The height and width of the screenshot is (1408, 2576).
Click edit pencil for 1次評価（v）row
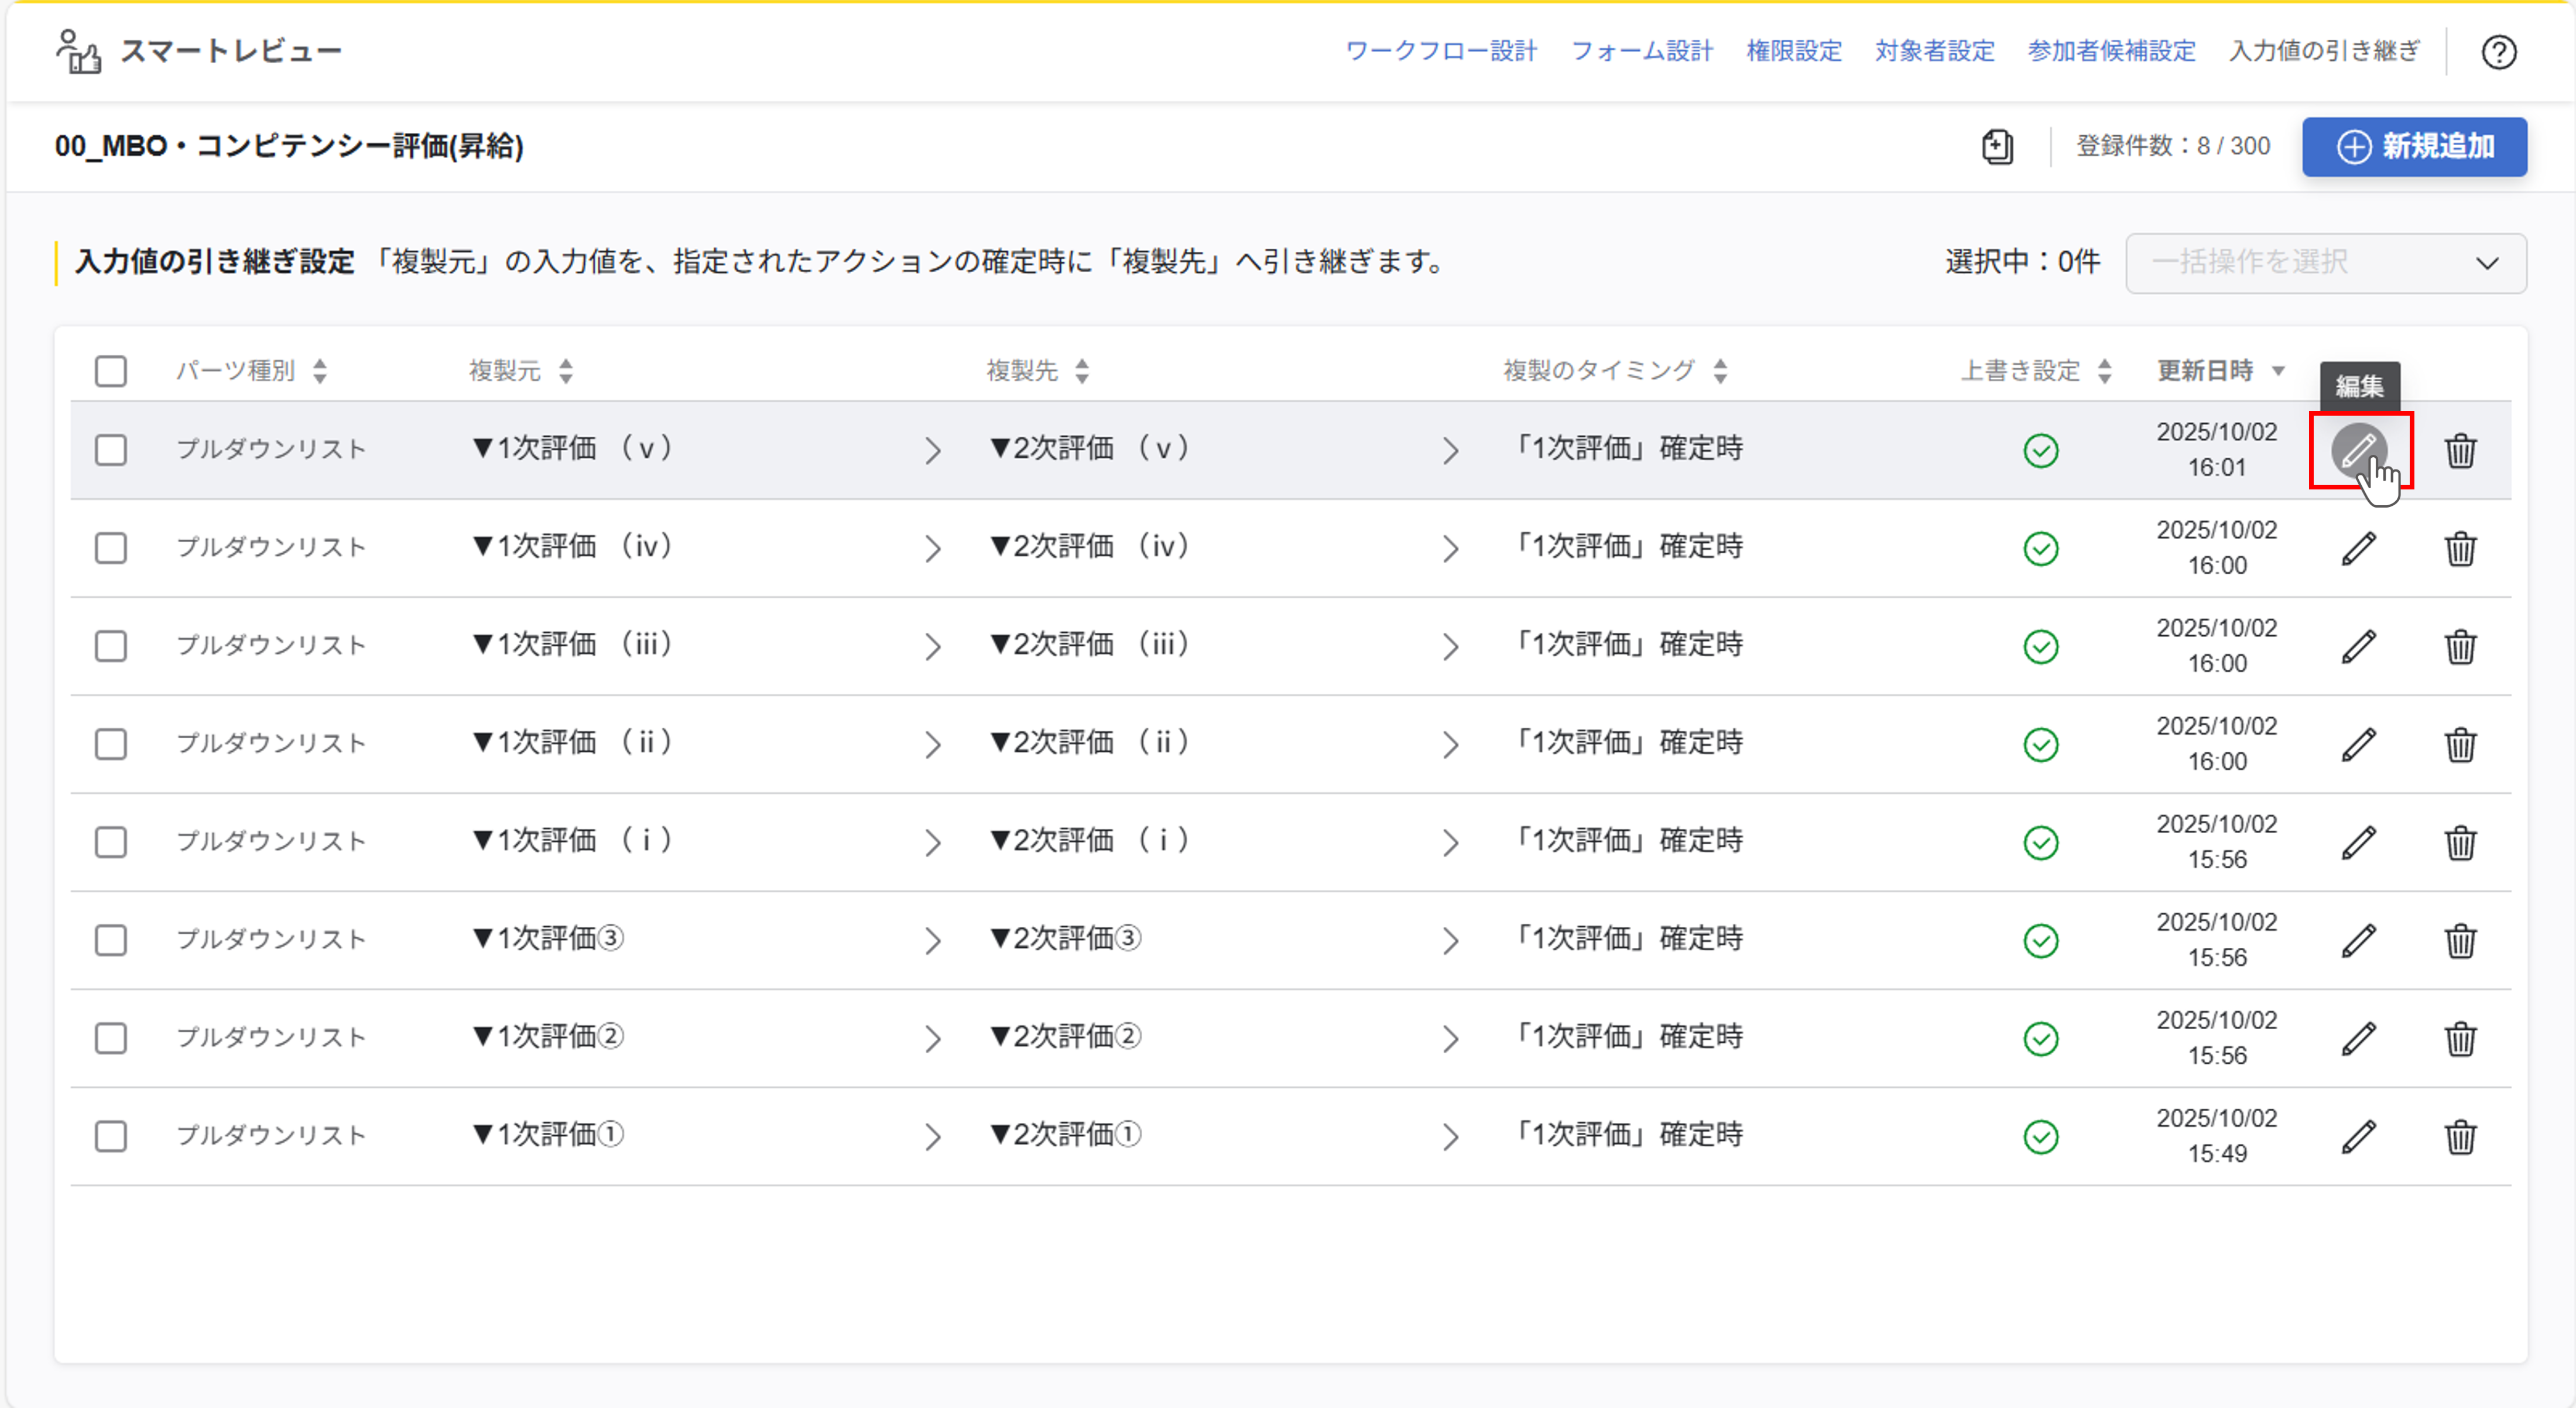click(2358, 450)
